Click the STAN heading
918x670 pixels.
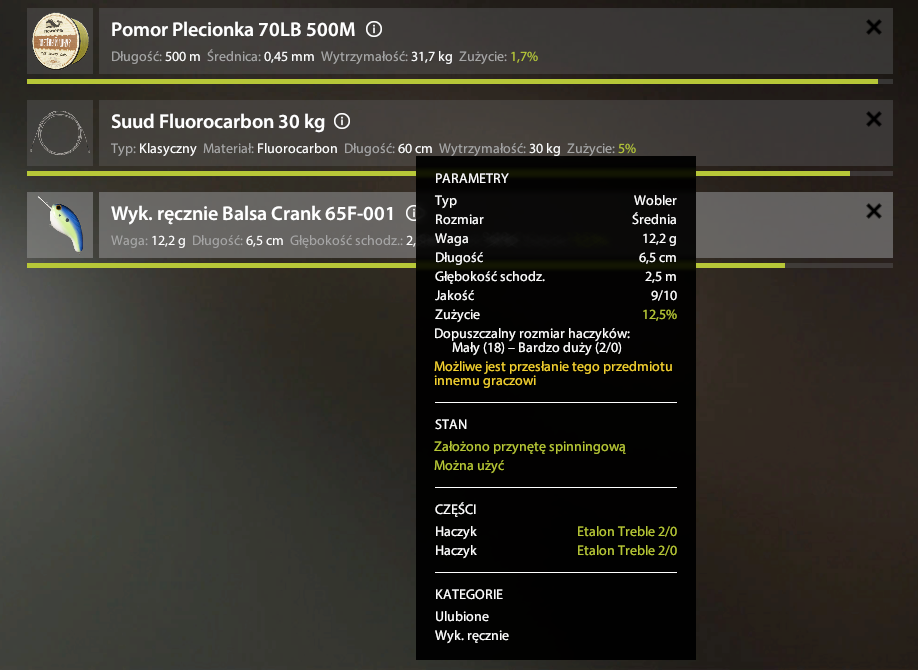(451, 425)
